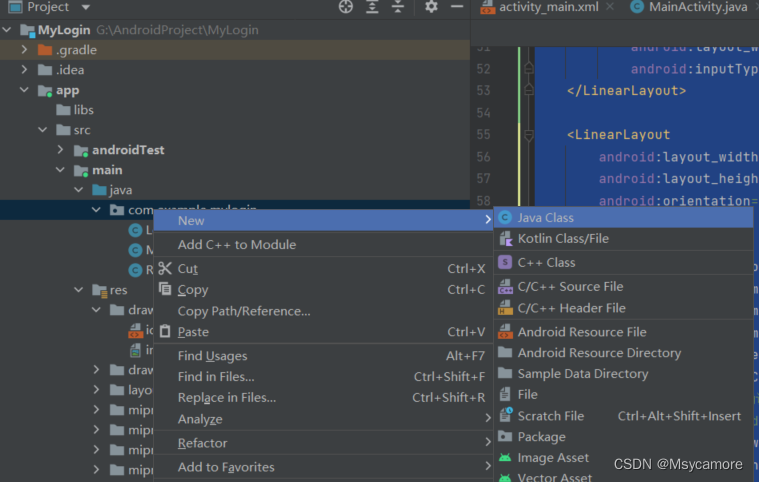Click the Expand All icon in Project toolbar
The image size is (759, 482).
coord(372,7)
